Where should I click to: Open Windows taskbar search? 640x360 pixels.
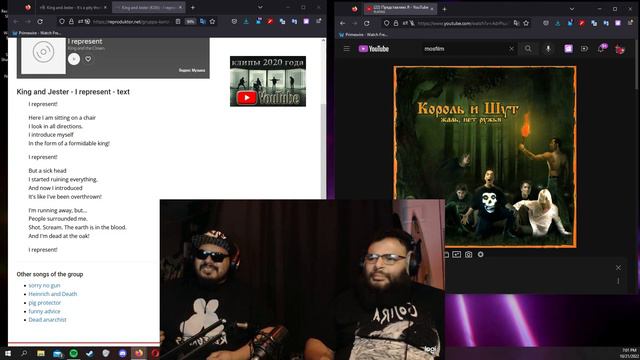(24, 353)
